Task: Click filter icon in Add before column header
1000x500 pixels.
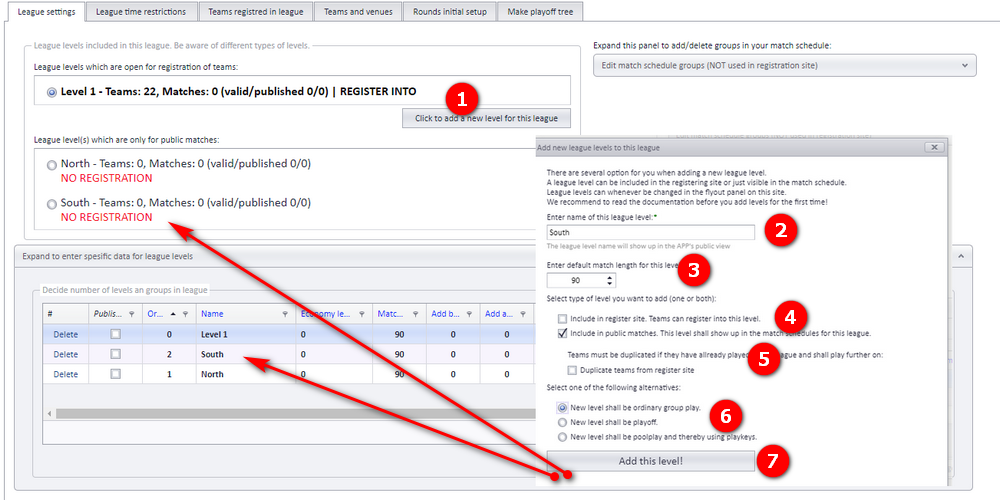Action: tap(469, 314)
